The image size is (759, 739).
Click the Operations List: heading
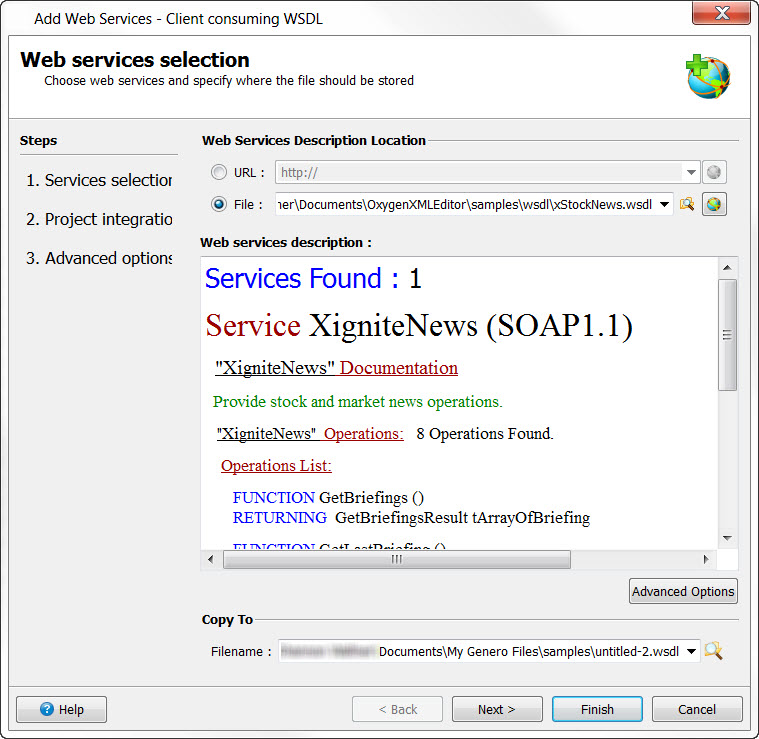click(276, 466)
